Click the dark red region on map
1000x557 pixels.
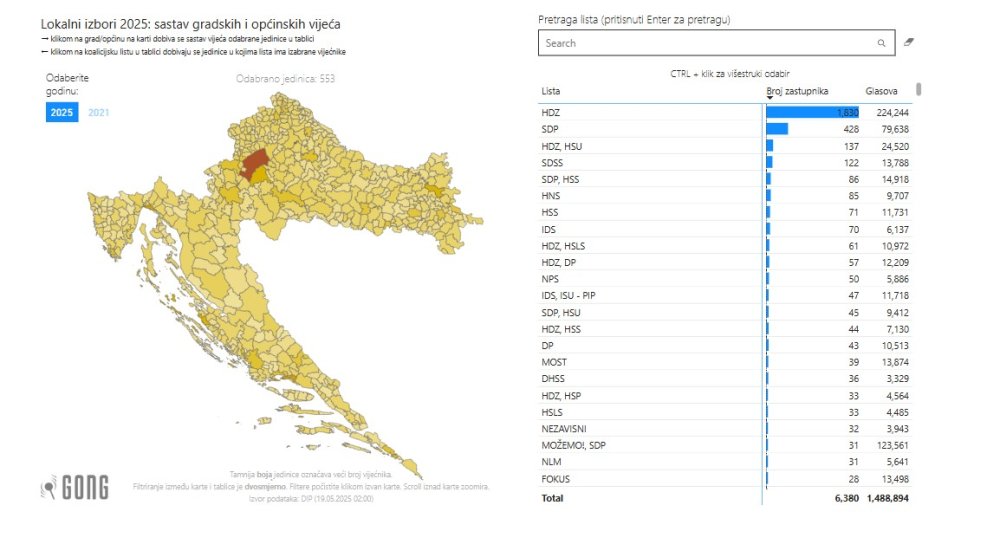click(x=254, y=163)
